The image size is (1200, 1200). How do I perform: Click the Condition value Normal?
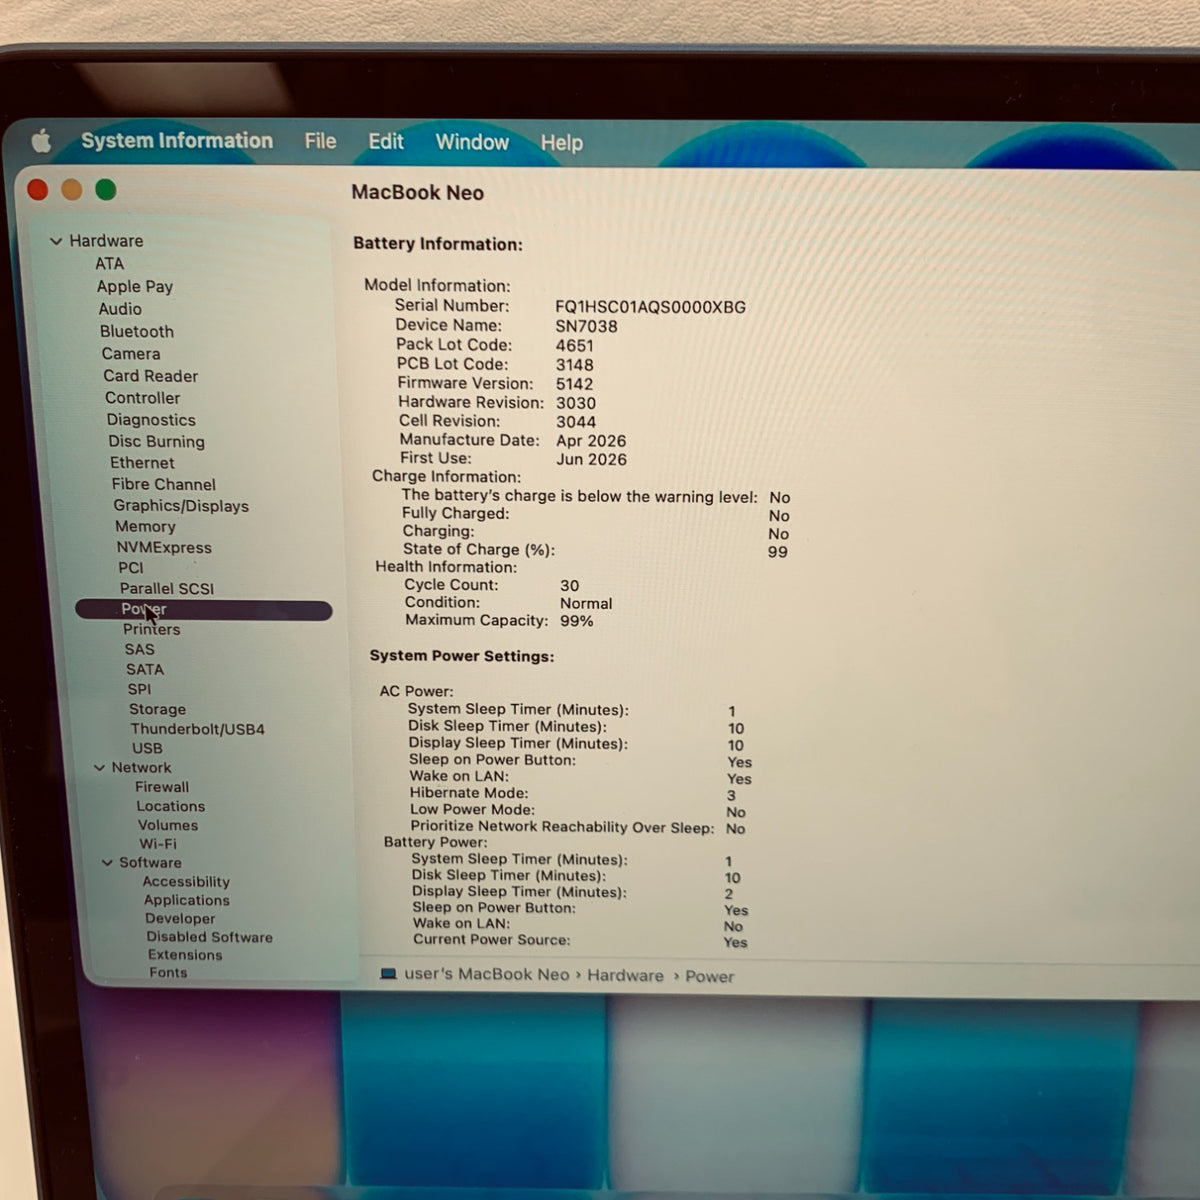586,604
